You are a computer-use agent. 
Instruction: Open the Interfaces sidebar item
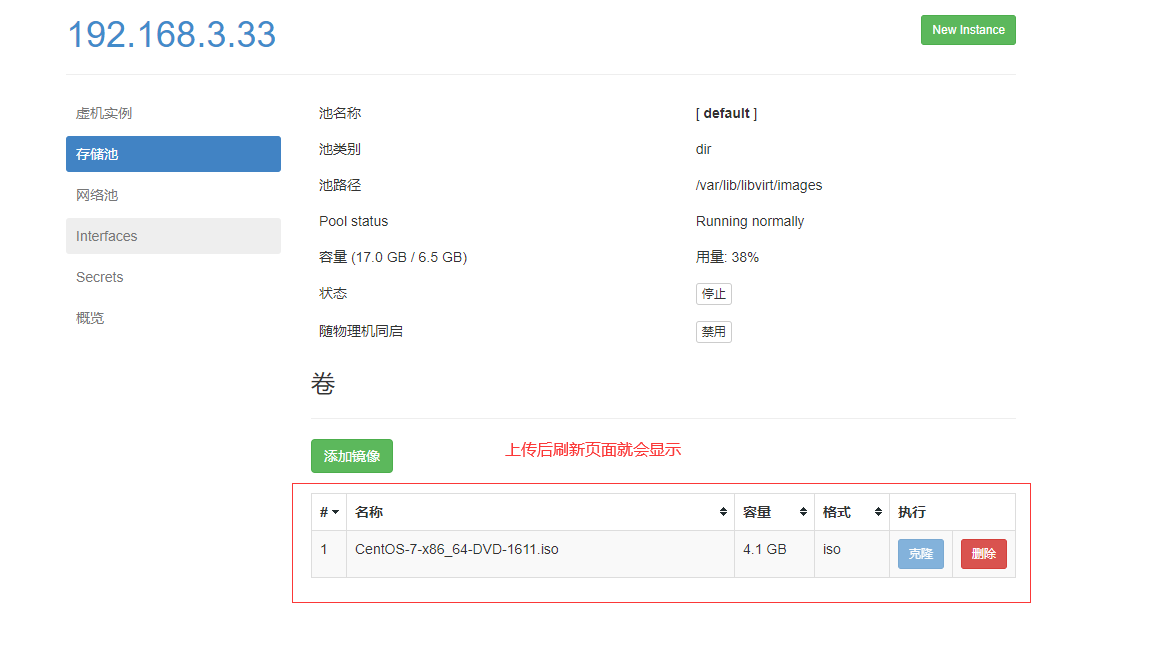coord(107,236)
